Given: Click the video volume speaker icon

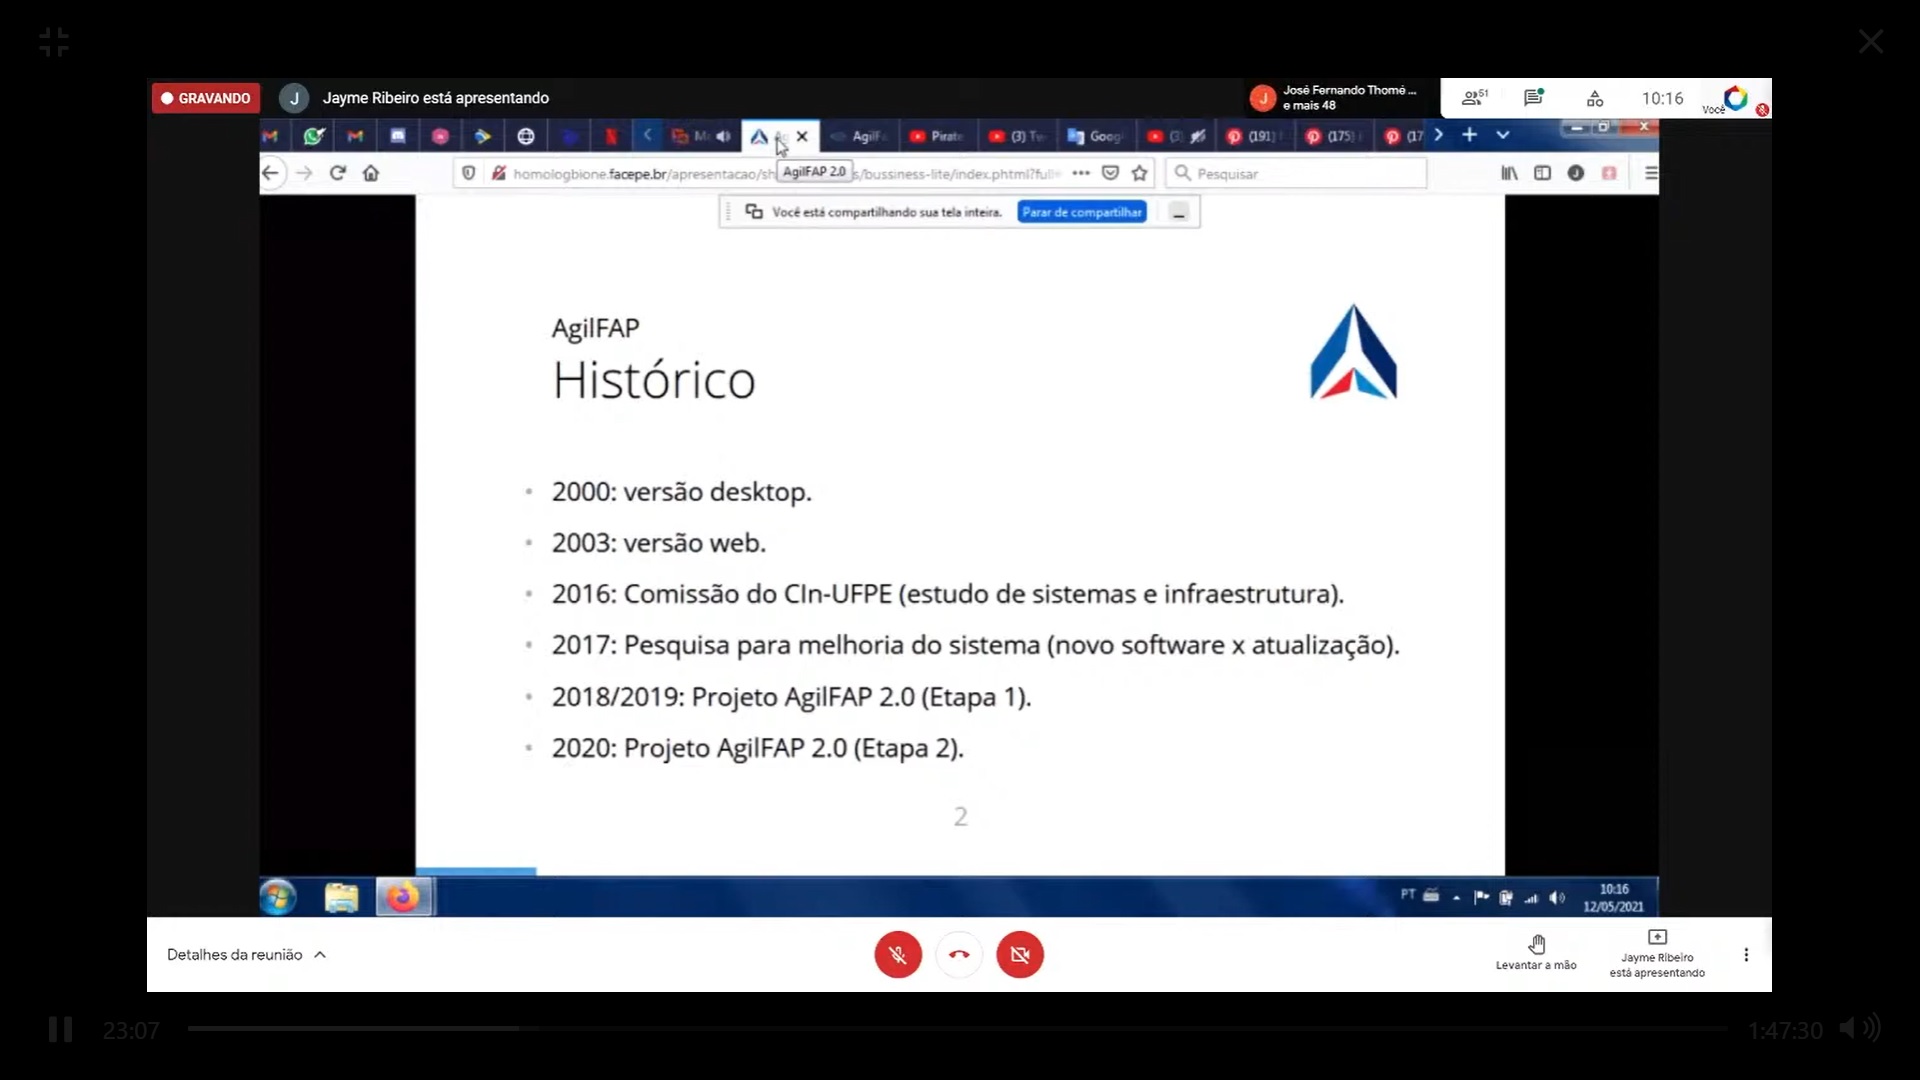Looking at the screenshot, I should (x=1860, y=1028).
